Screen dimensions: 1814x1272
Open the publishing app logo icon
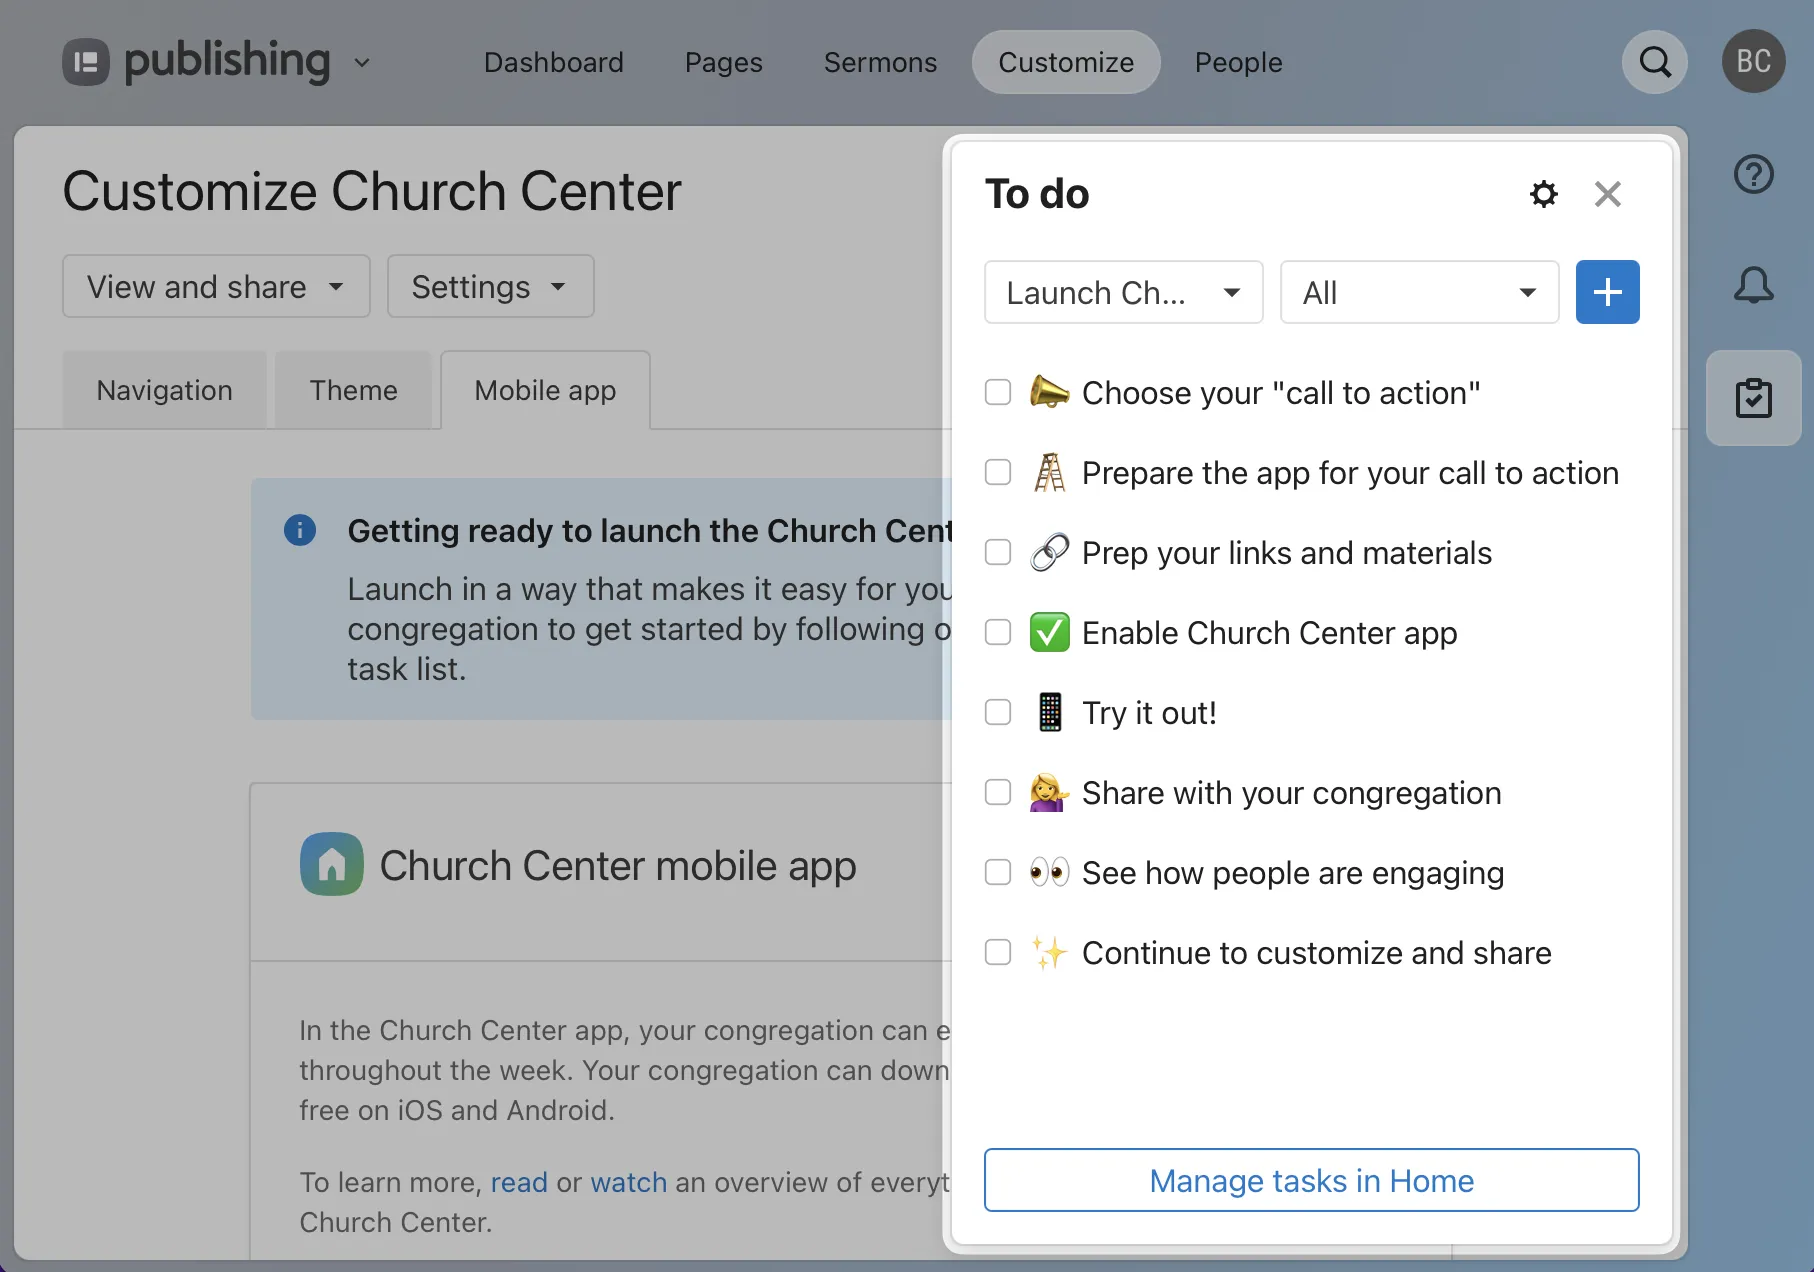(86, 61)
